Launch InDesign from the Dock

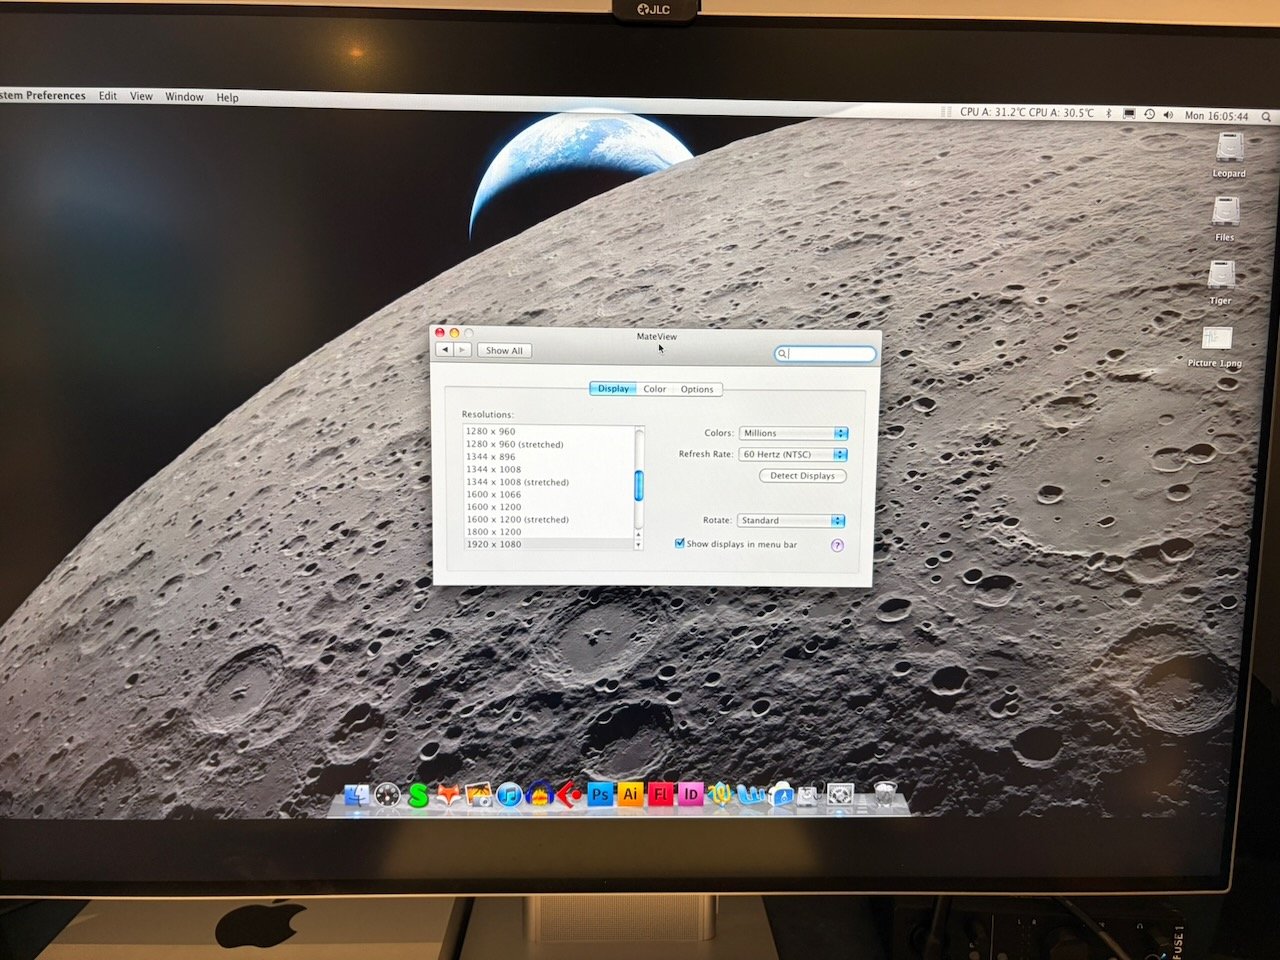[x=690, y=795]
